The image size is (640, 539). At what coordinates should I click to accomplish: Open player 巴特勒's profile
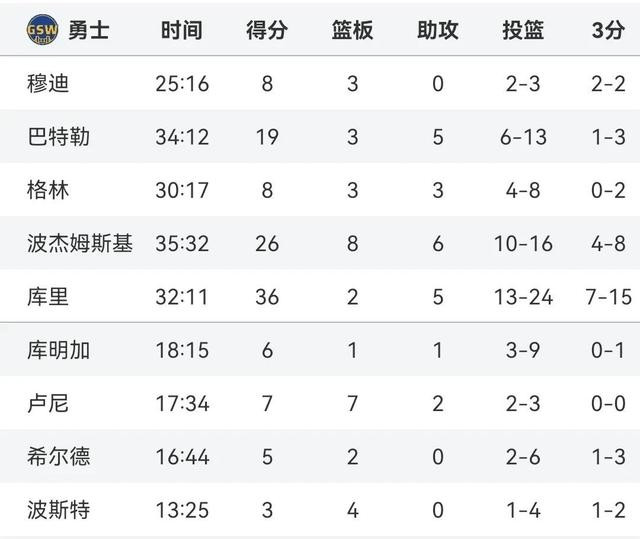(x=58, y=137)
